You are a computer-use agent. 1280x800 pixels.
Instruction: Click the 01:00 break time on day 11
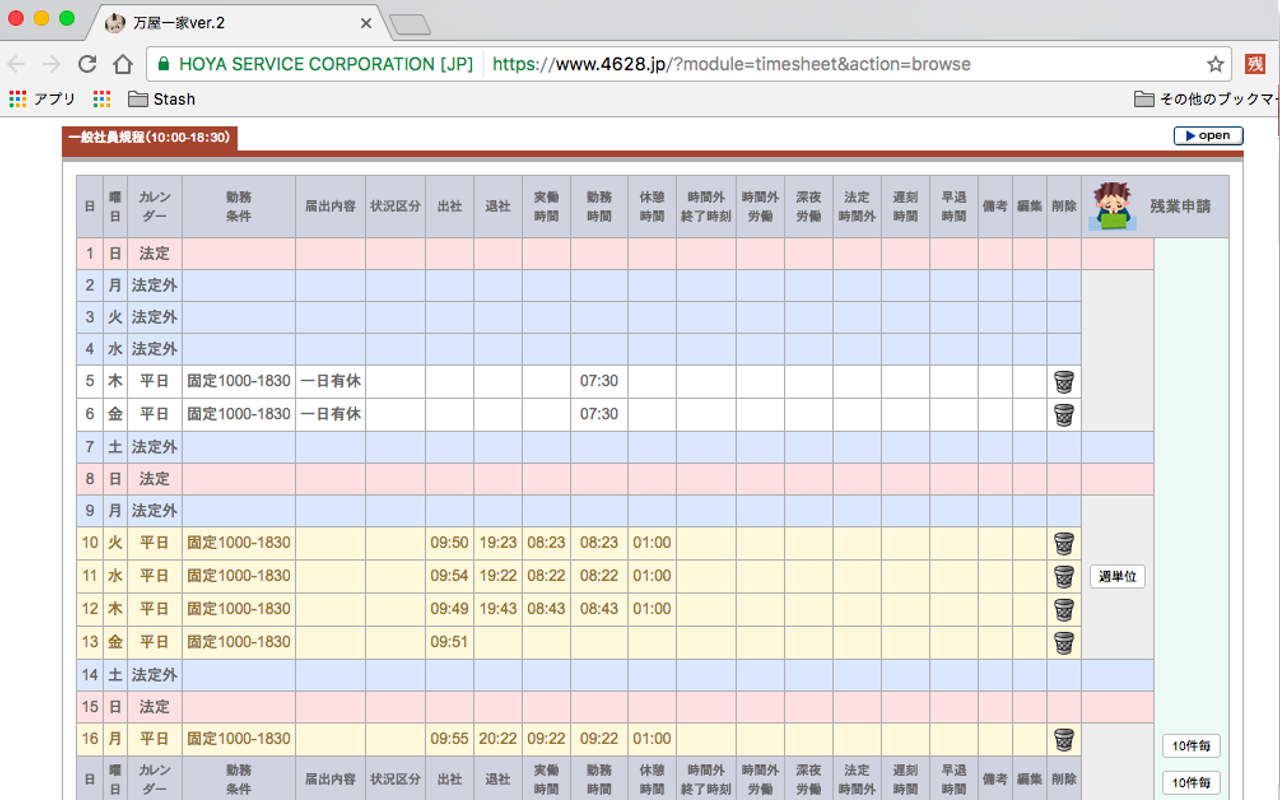[x=652, y=576]
